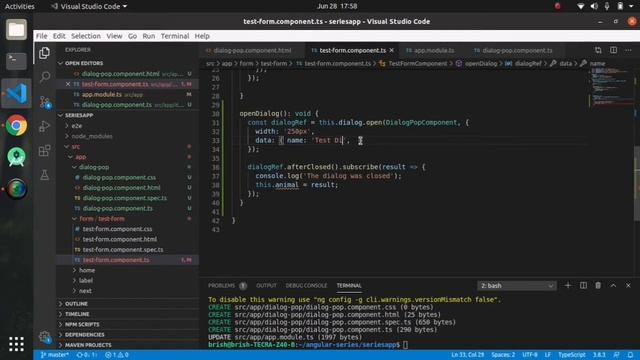
Task: Close test-form.component.ts editor tab
Action: [x=392, y=50]
